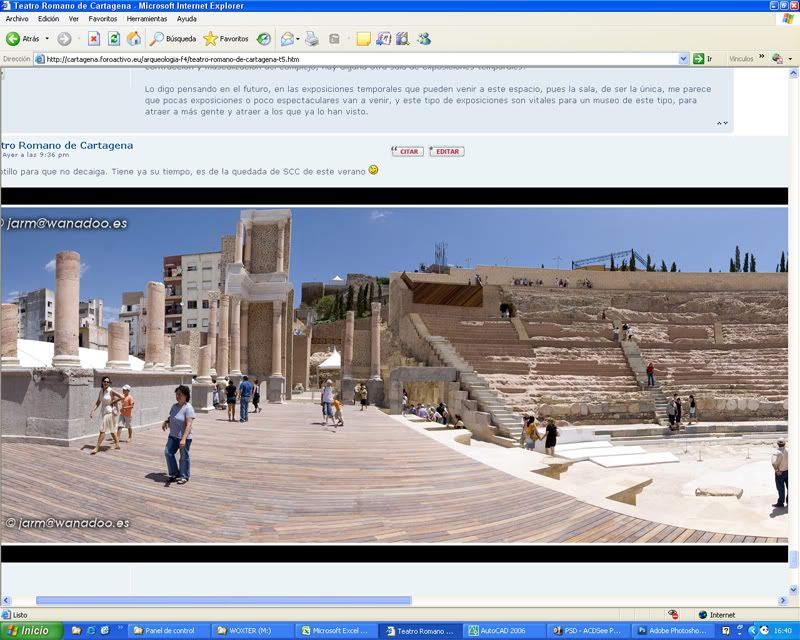
Task: Switch to Panel de control taskbar button
Action: (x=169, y=631)
